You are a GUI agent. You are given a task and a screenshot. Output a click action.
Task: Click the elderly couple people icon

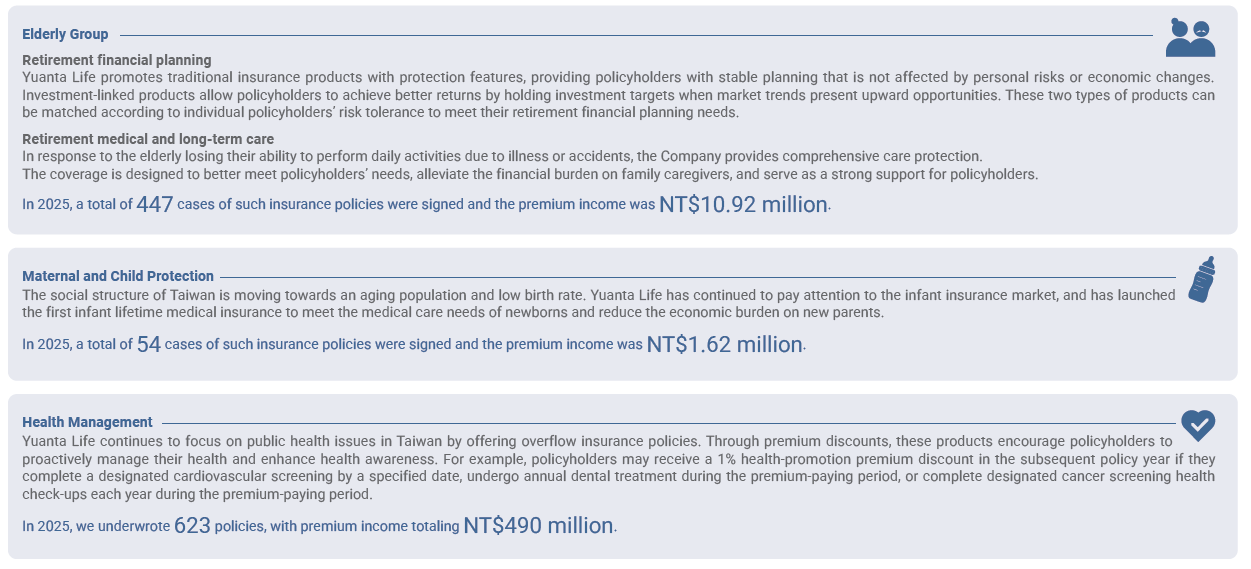(1191, 37)
